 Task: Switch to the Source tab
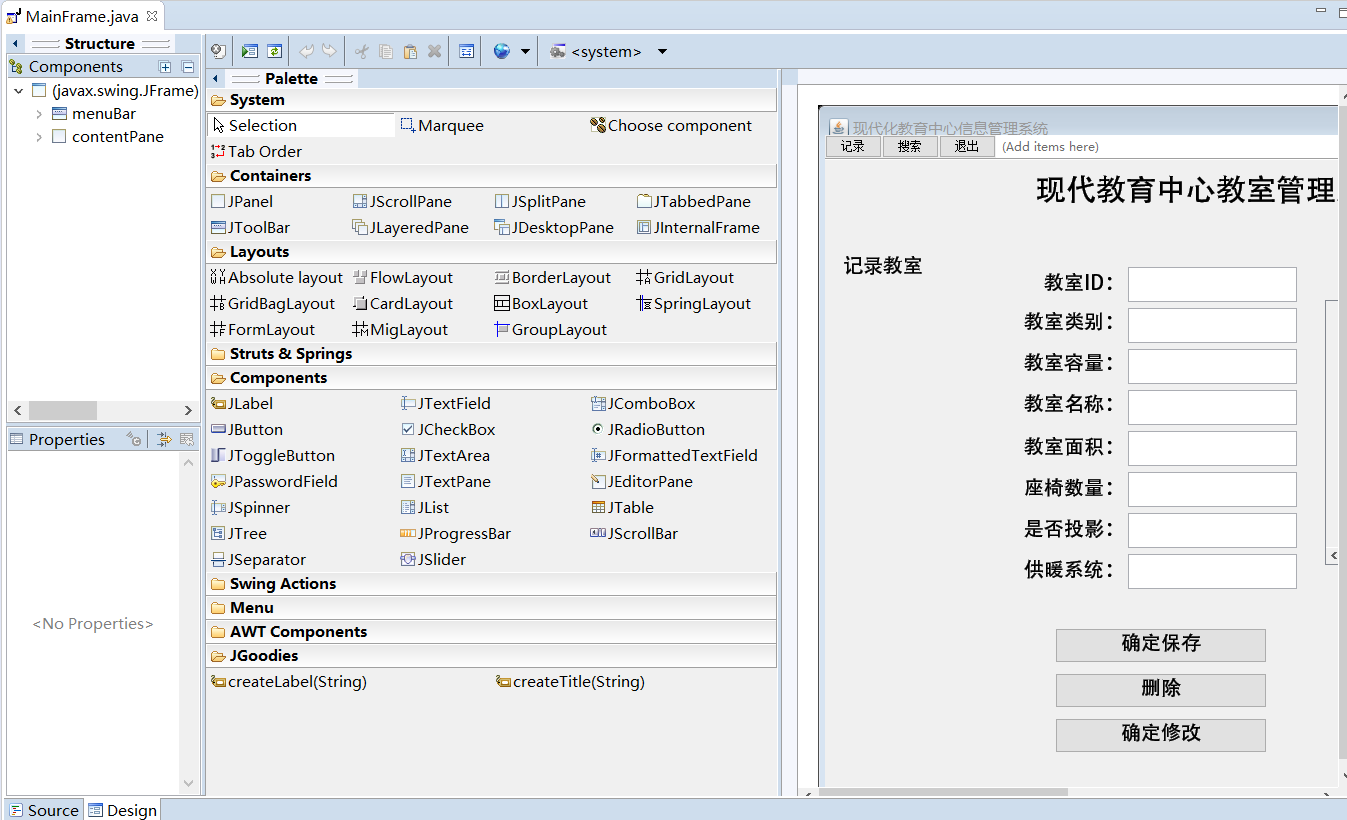tap(43, 809)
